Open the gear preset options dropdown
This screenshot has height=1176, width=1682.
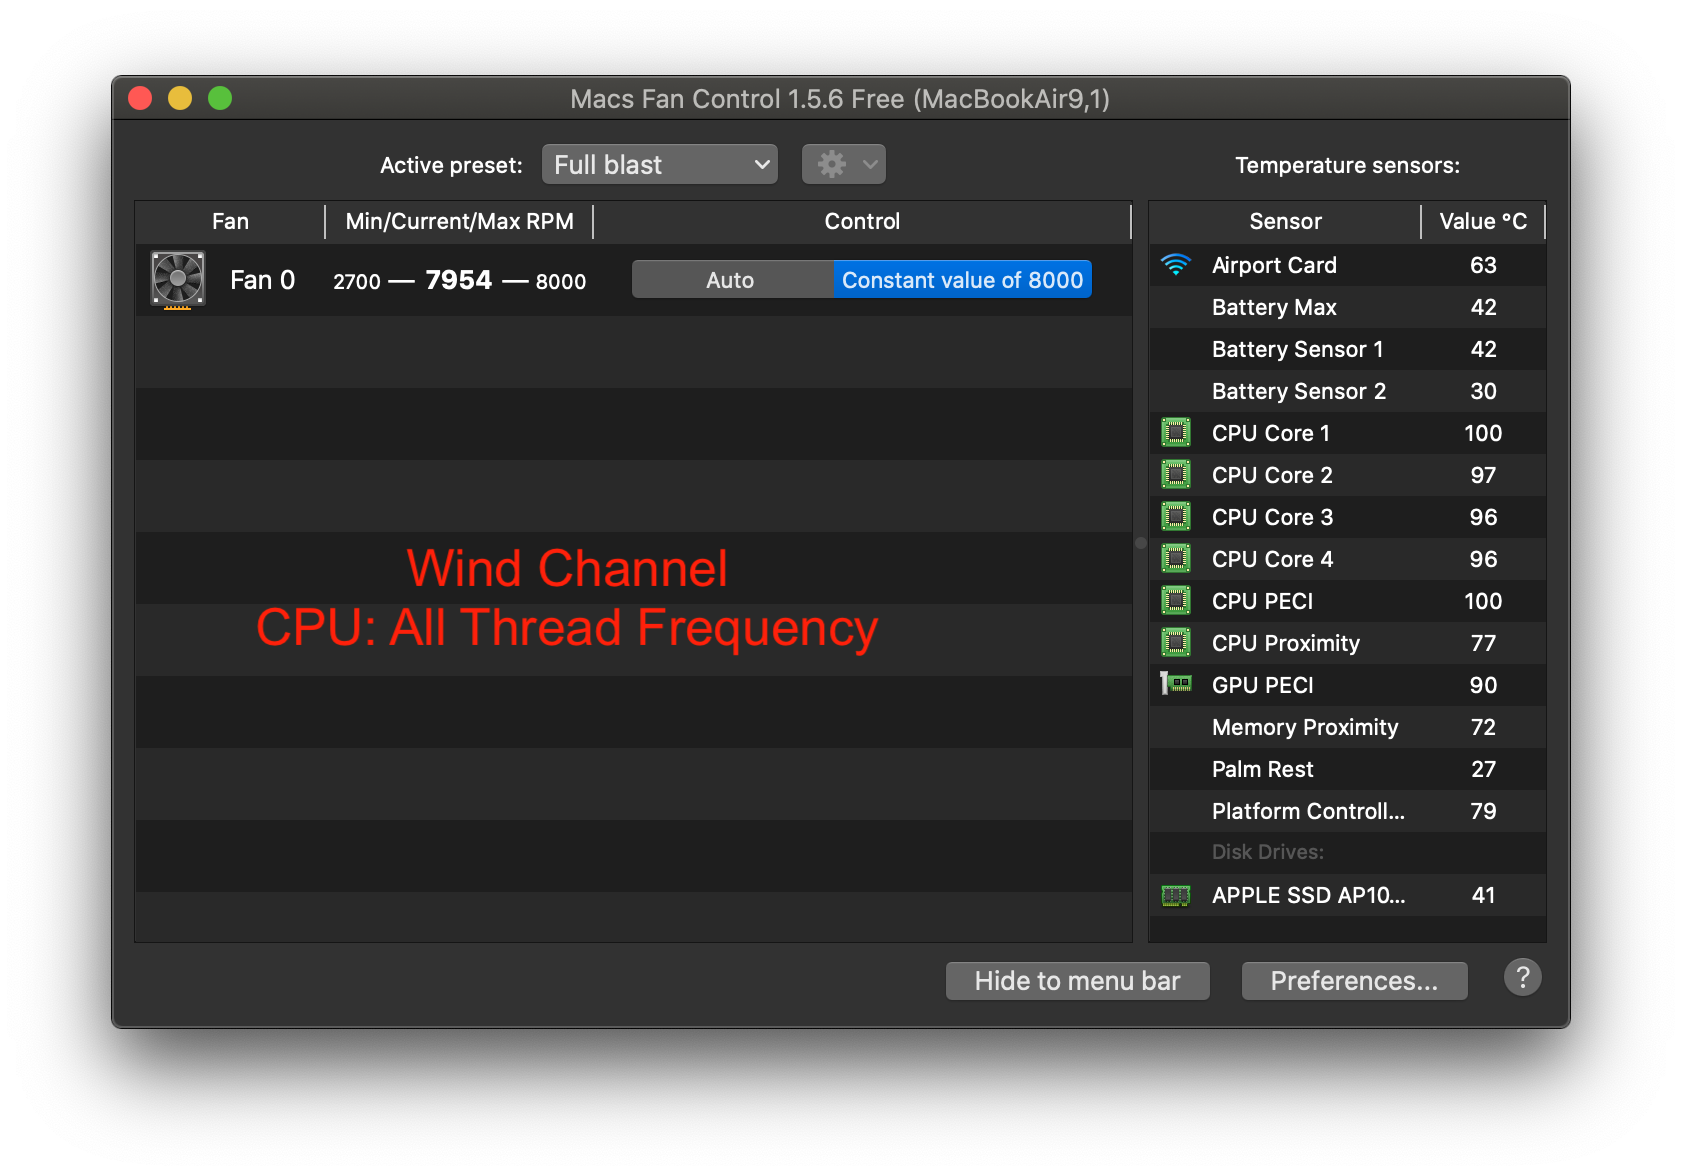(x=844, y=164)
